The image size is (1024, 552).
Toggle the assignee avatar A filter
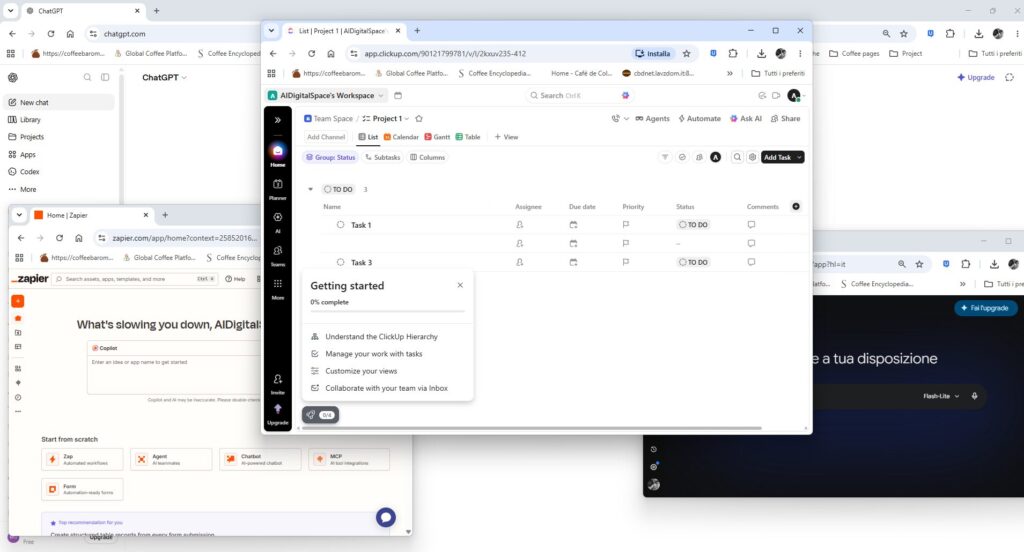click(716, 157)
